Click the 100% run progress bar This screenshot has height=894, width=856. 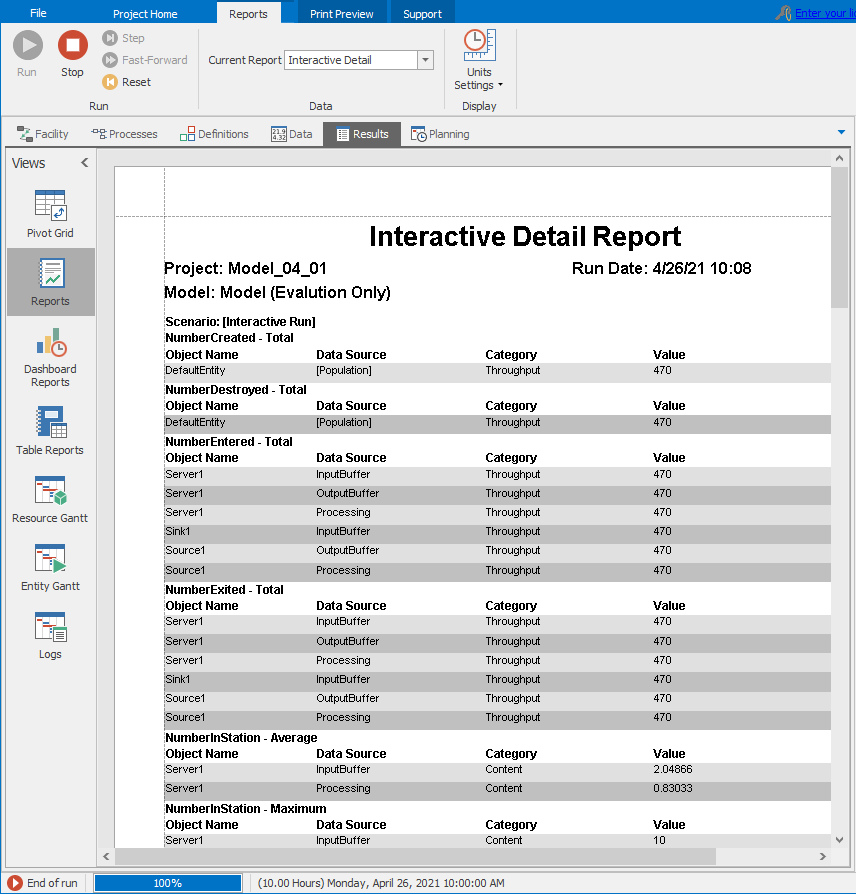(168, 883)
